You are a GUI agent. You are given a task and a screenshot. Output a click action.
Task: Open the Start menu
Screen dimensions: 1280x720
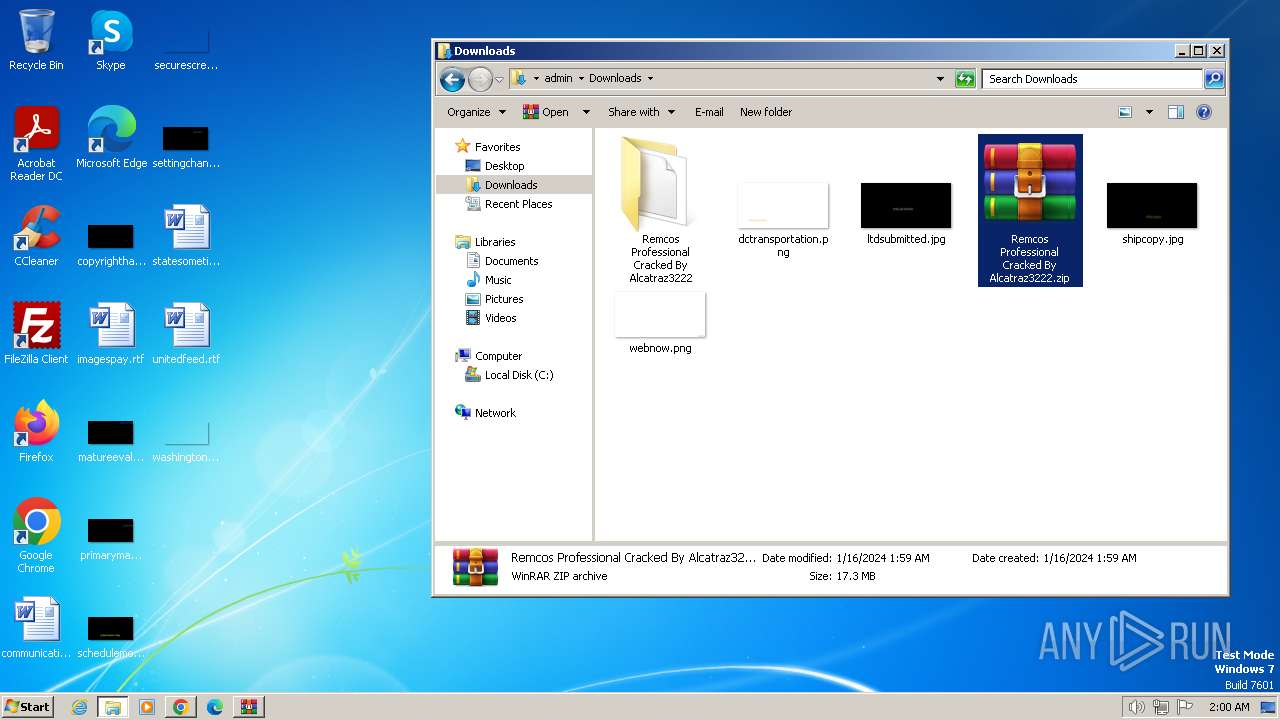coord(27,707)
